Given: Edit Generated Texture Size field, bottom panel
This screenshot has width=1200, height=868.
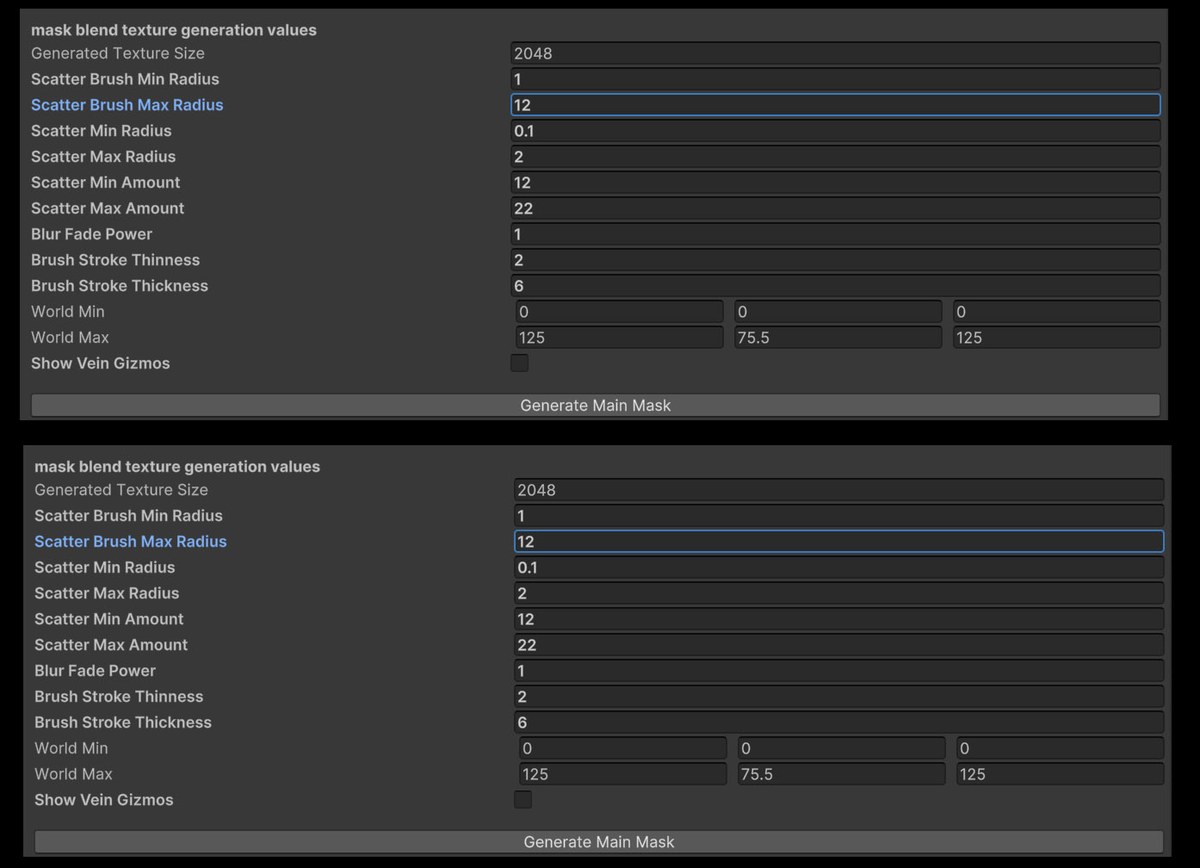Looking at the screenshot, I should coord(839,490).
